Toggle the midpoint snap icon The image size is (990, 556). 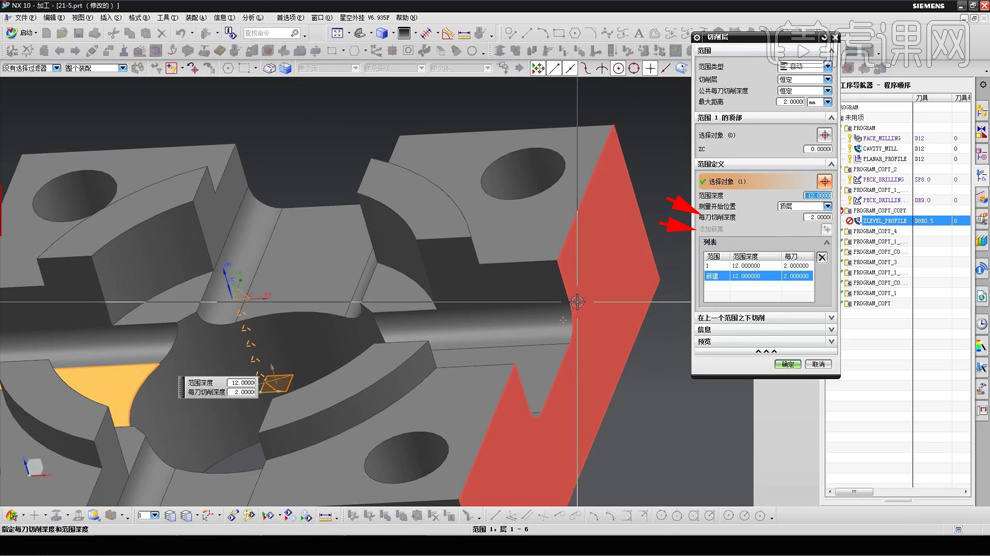[x=570, y=68]
